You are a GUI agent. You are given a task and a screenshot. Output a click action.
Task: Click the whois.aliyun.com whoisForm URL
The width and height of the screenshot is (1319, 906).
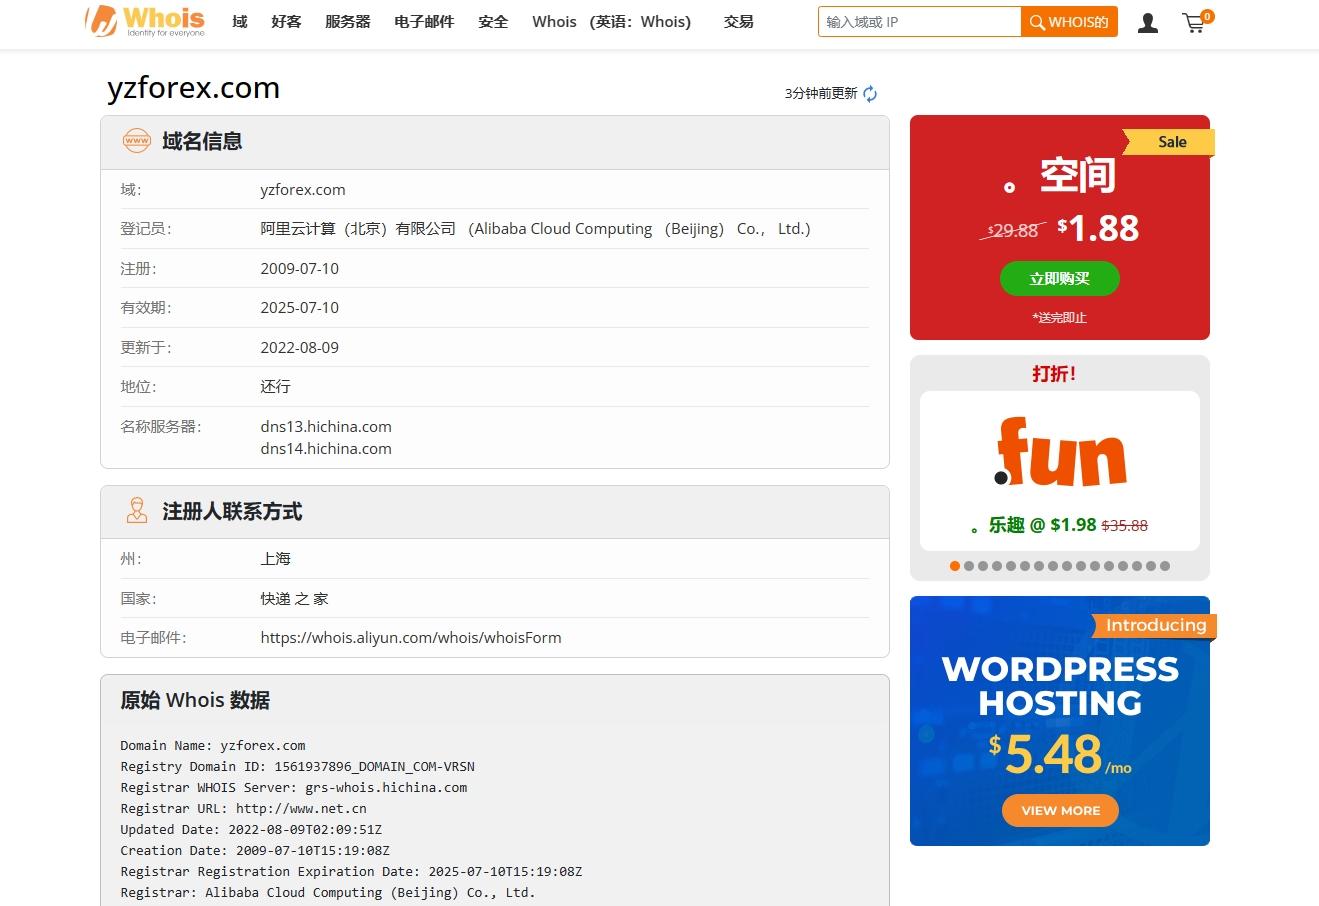(x=411, y=637)
